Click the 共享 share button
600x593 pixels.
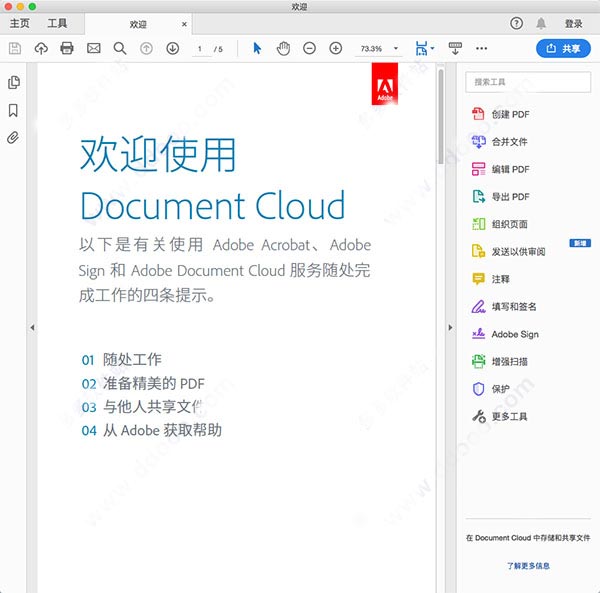563,49
